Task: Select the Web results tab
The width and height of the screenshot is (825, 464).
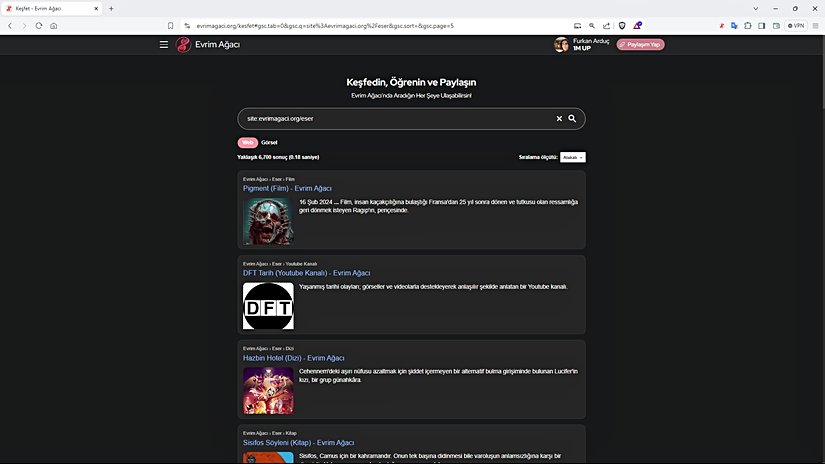Action: (247, 143)
